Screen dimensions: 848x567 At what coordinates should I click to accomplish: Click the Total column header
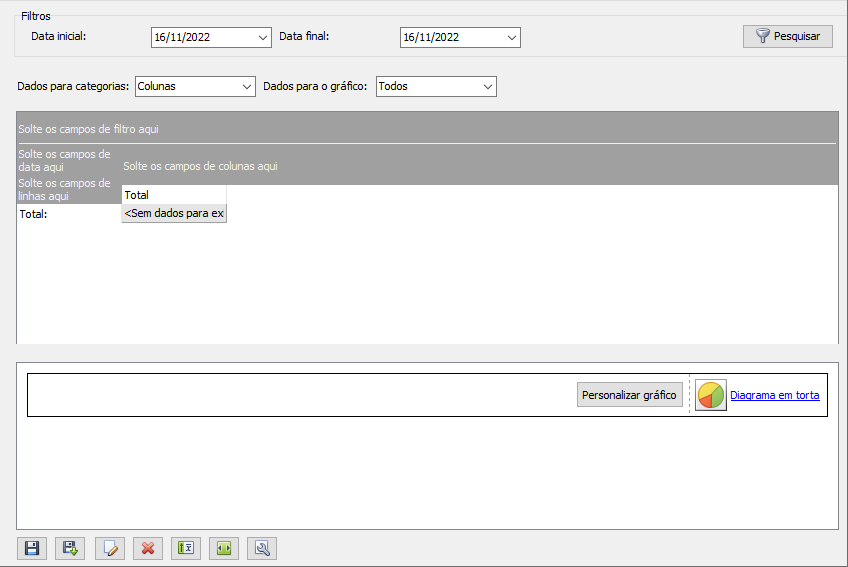[x=174, y=195]
